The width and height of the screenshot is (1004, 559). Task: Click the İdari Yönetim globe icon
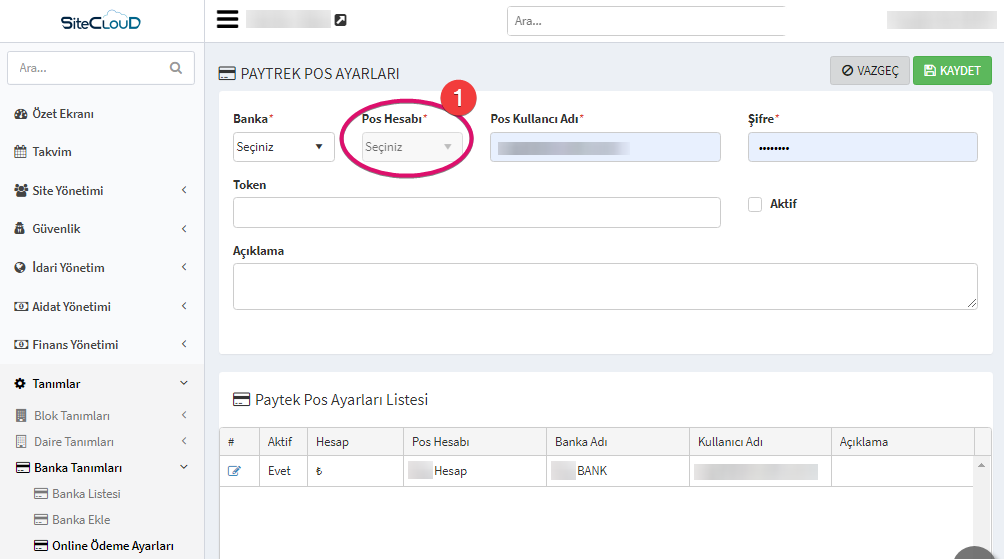(x=20, y=268)
